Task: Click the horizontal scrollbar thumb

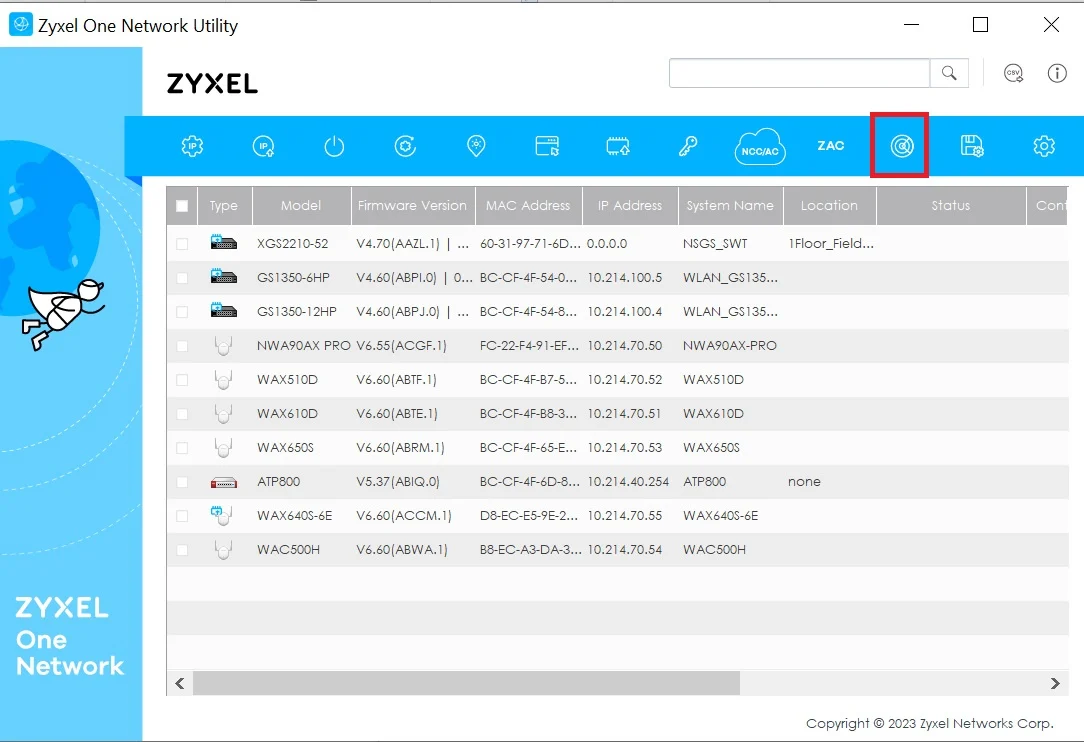Action: click(x=467, y=683)
